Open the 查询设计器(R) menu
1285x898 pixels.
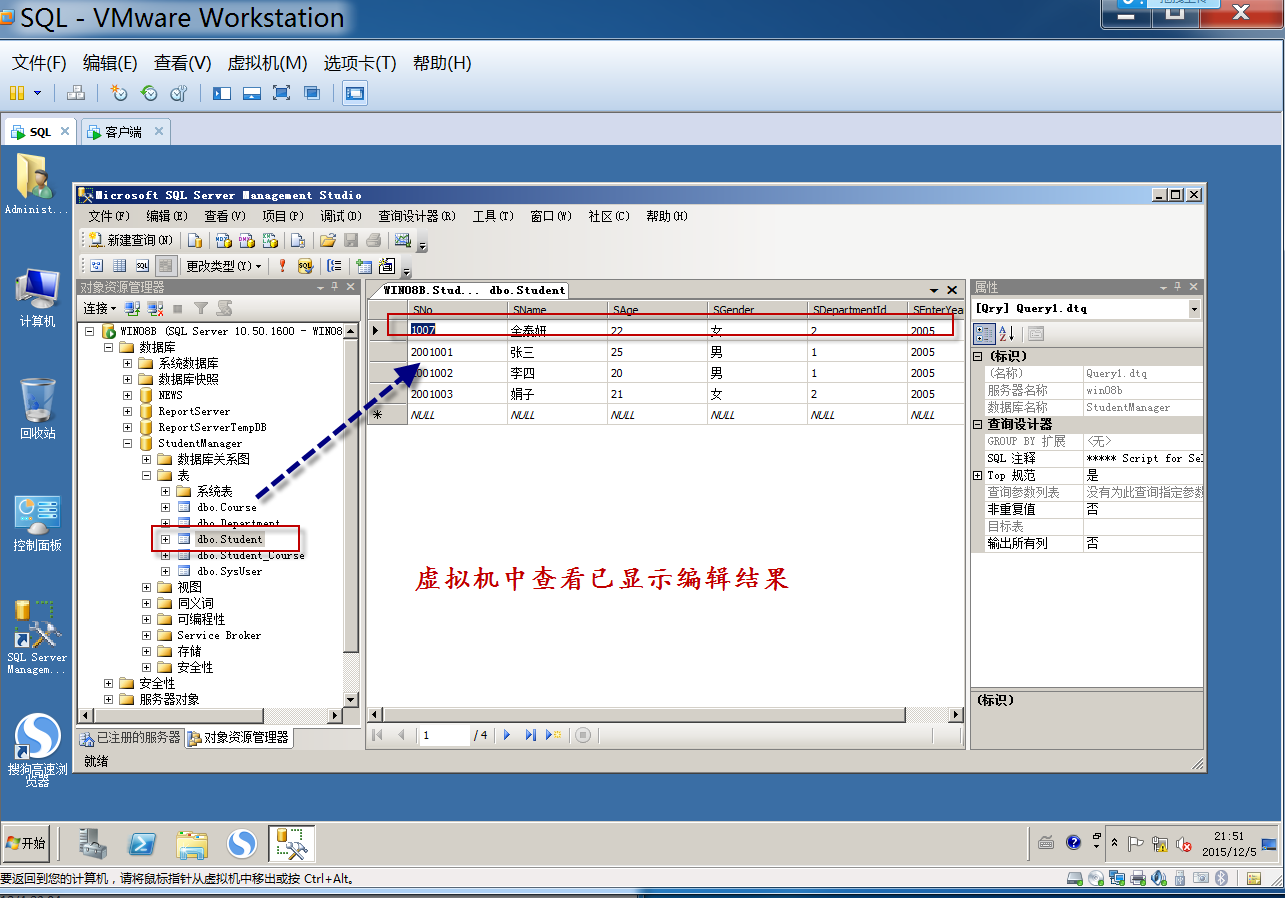[417, 216]
